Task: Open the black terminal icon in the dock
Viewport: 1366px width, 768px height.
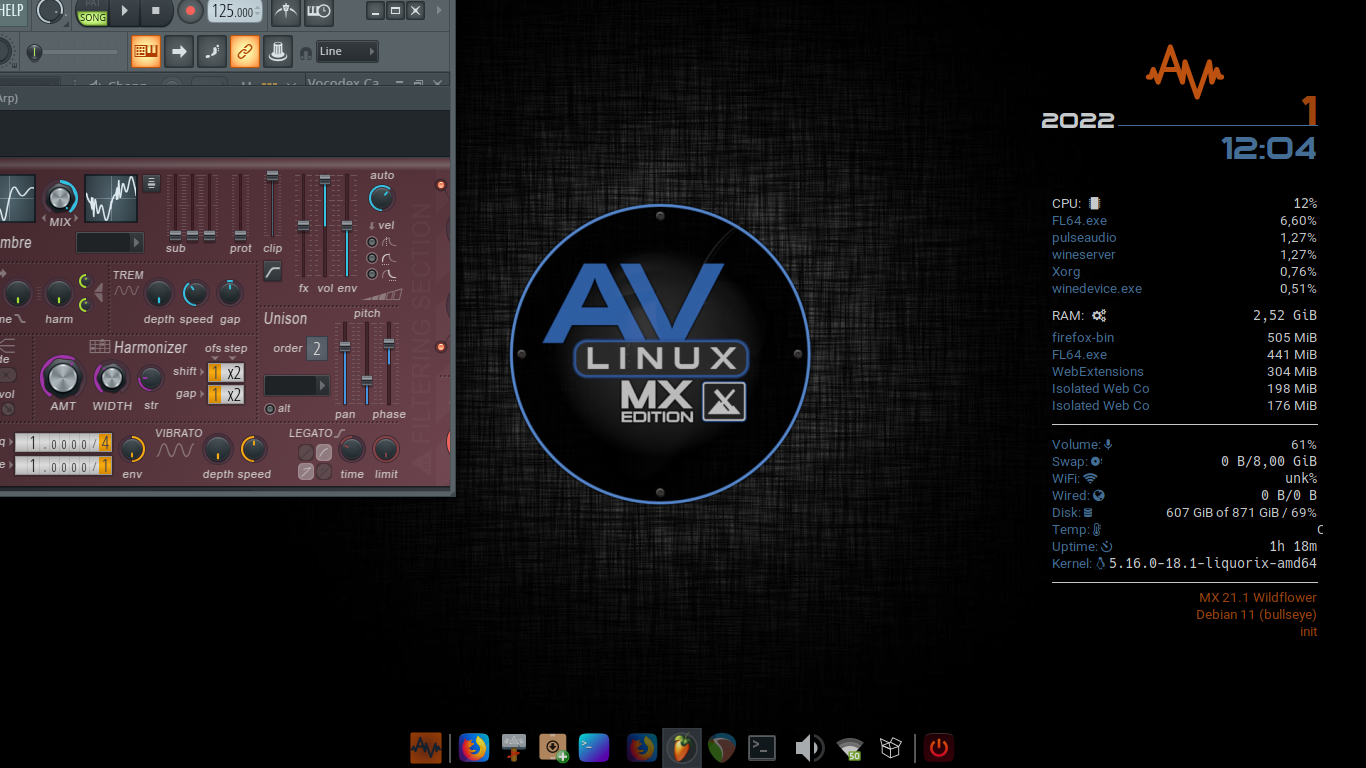Action: pos(763,747)
